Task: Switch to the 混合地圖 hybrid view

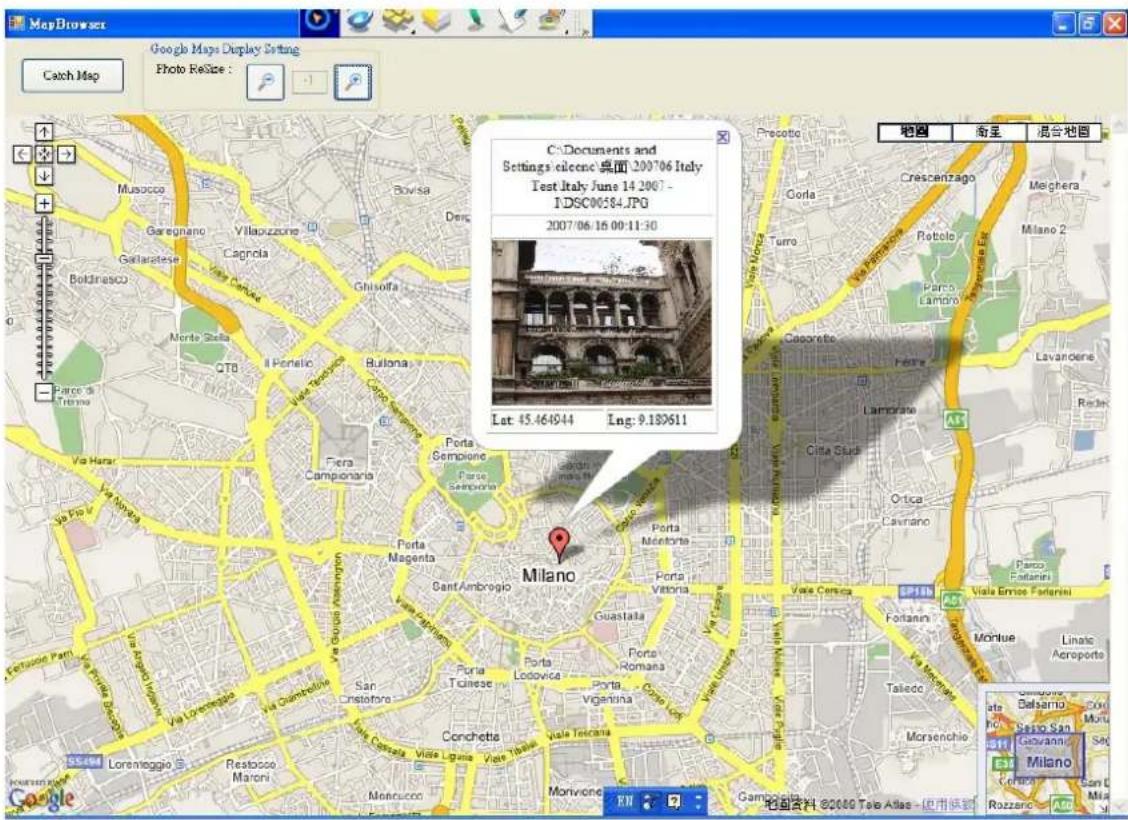Action: click(x=1063, y=132)
